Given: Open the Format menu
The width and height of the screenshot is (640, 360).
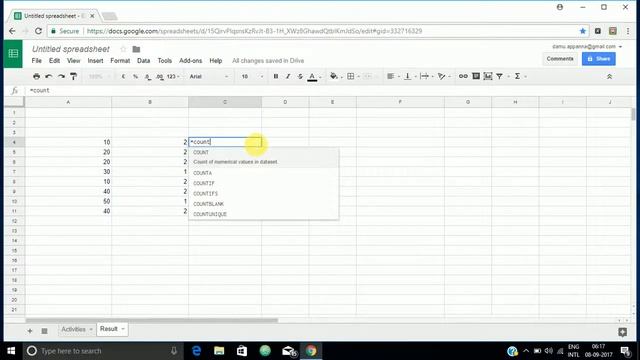Looking at the screenshot, I should coord(120,61).
